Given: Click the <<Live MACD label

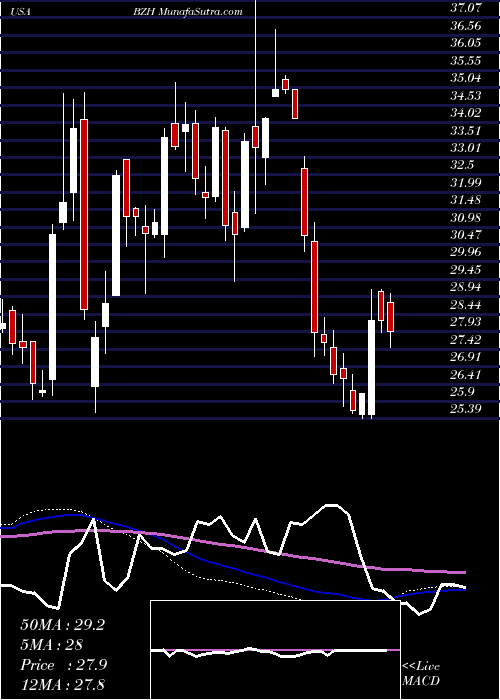Looking at the screenshot, I should coord(421,674).
